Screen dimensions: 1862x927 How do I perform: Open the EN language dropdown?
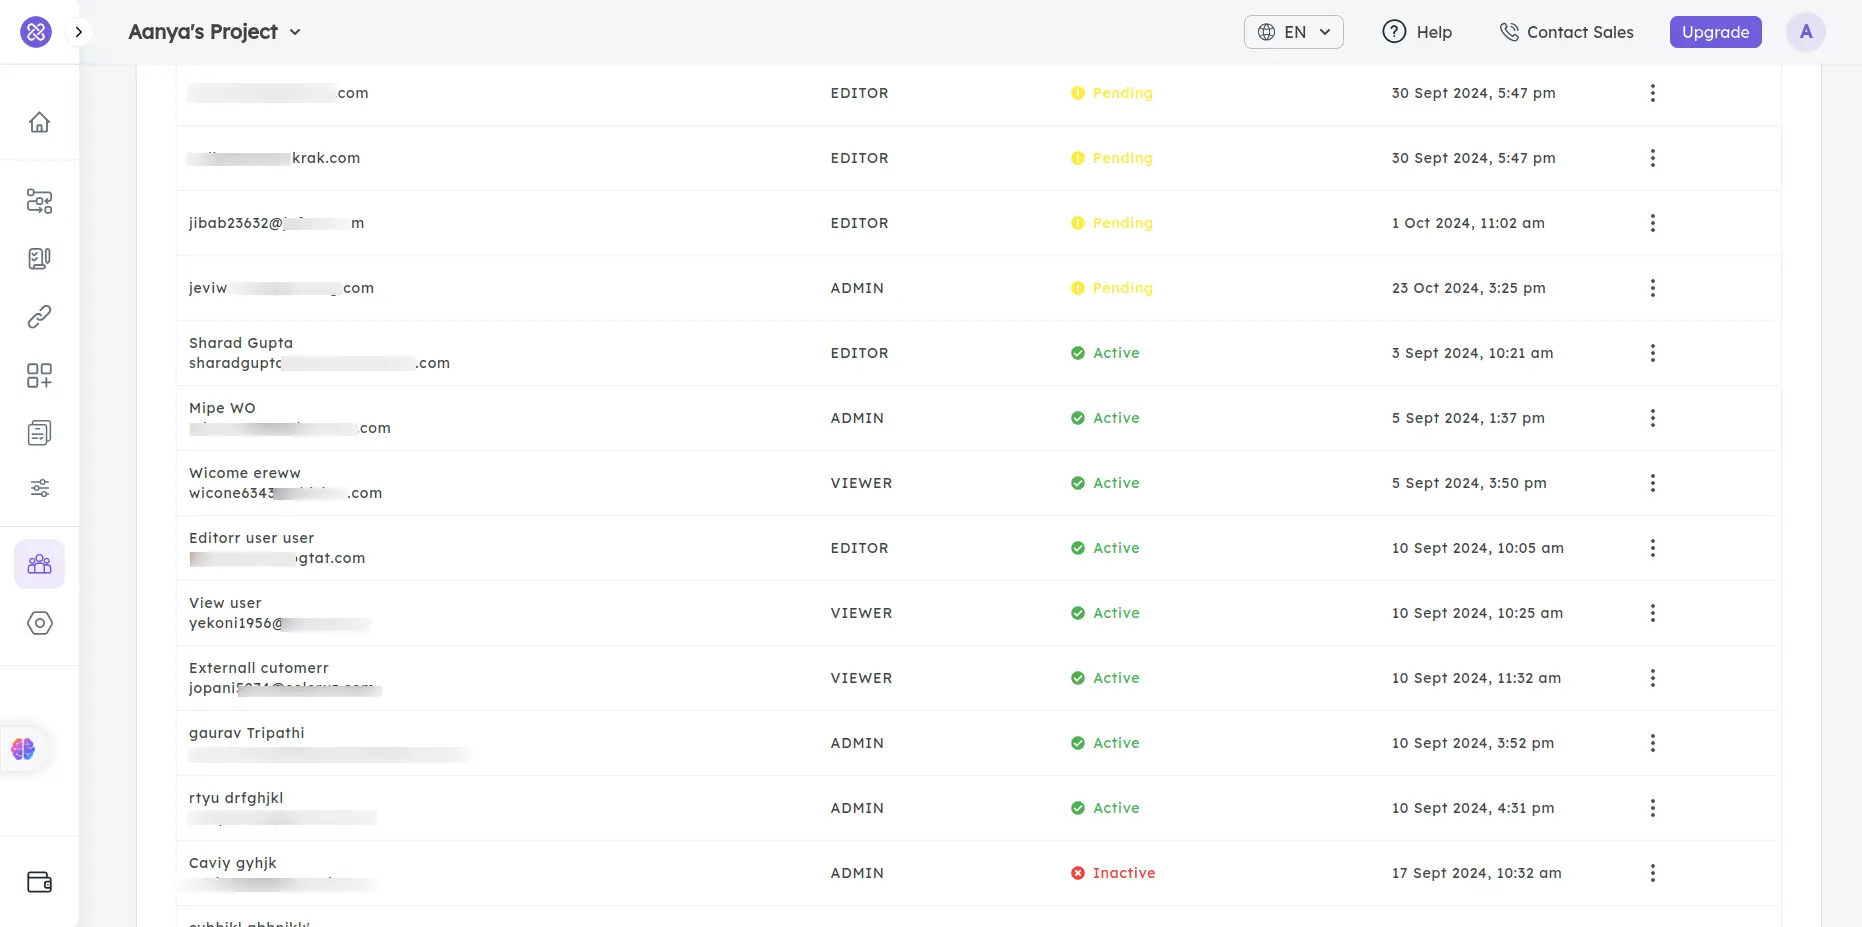pos(1293,31)
